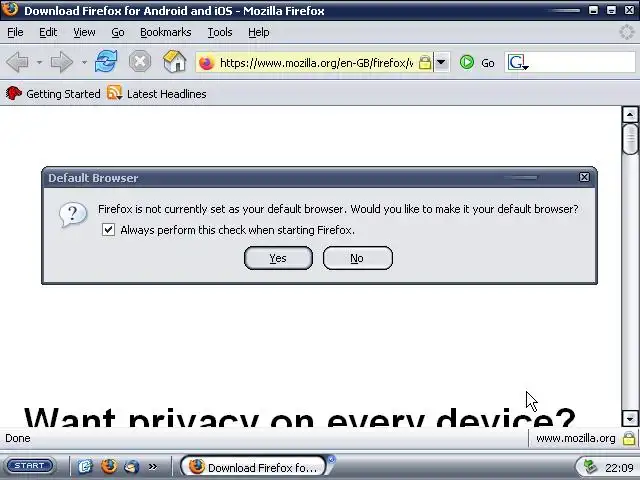Open the Back history dropdown arrow
This screenshot has height=480, width=640.
click(x=39, y=62)
